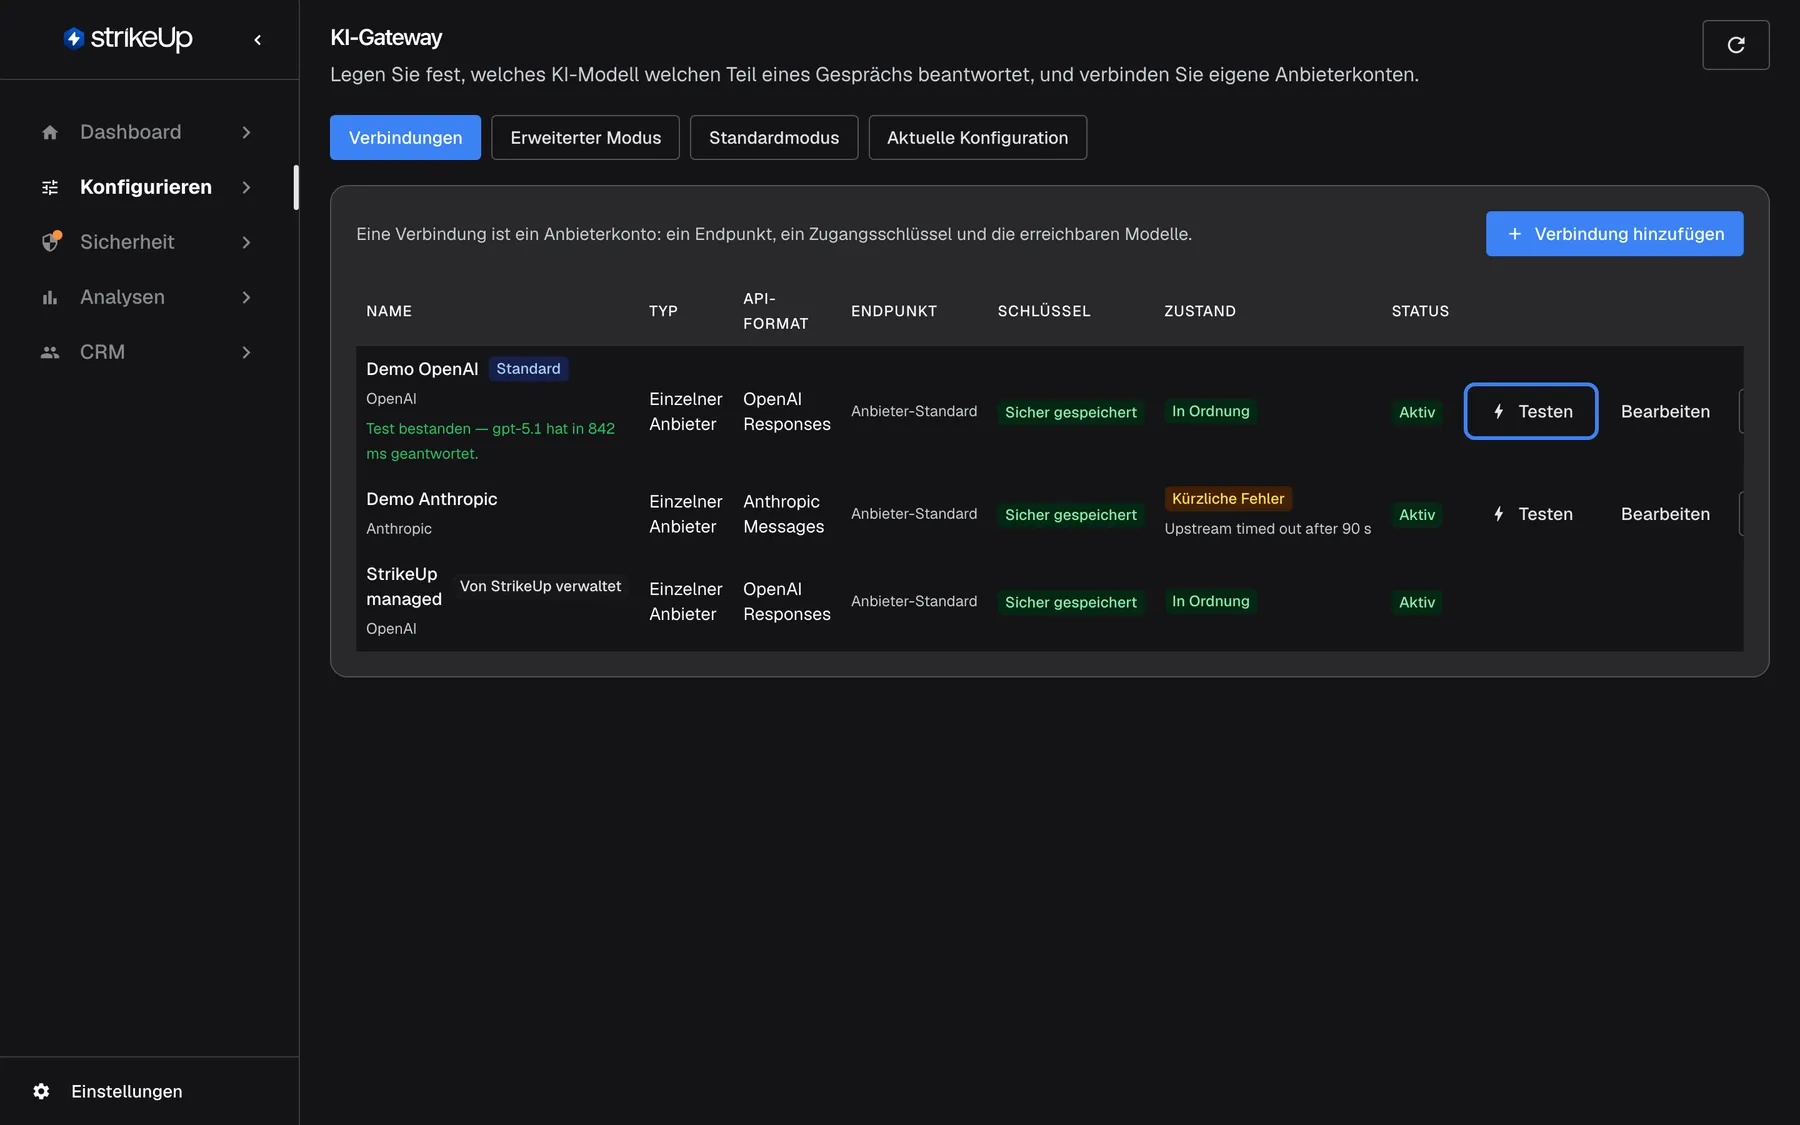The image size is (1800, 1125).
Task: Click the Sicherheit shield icon
Action: [50, 242]
